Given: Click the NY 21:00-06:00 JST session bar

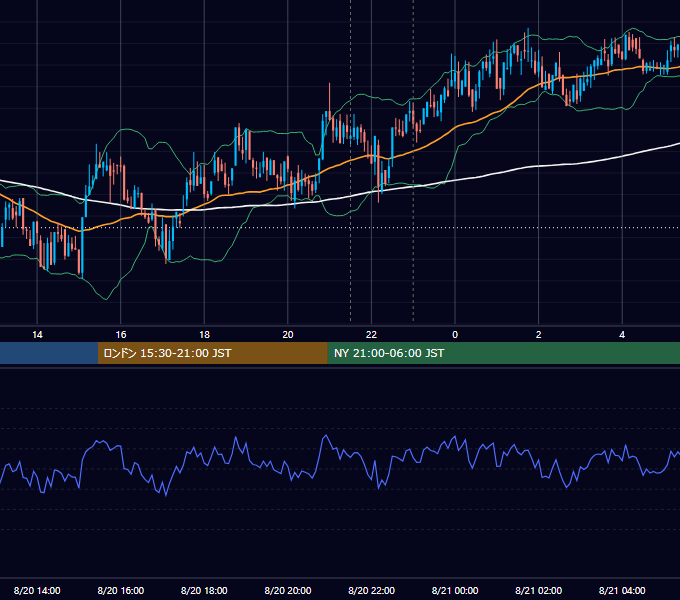Looking at the screenshot, I should coord(503,353).
